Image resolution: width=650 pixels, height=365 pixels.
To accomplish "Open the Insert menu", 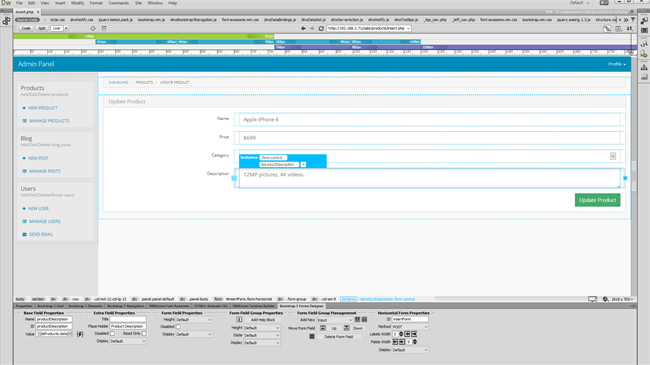I will pyautogui.click(x=60, y=3).
